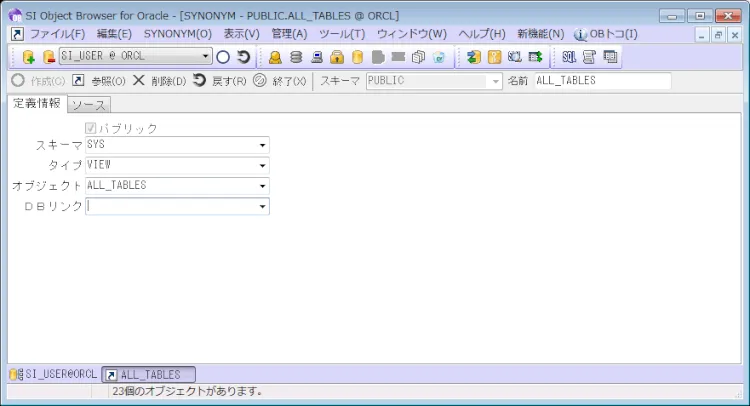
Task: Click the copy pages icon in toolbar
Action: click(419, 57)
